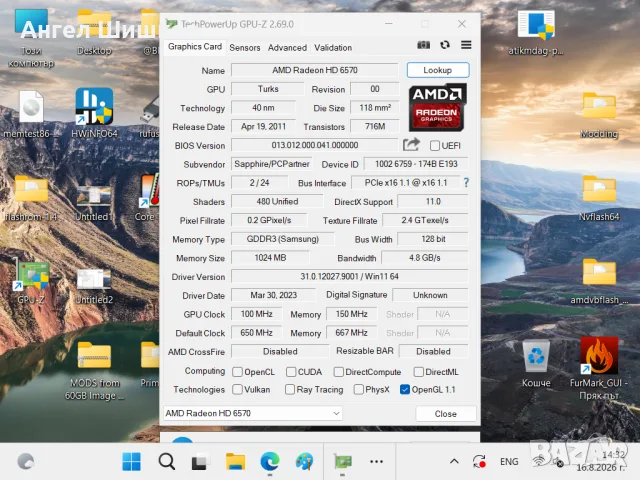Click the Name field AMD Radeon HD 6570
The image size is (640, 480).
coord(314,70)
